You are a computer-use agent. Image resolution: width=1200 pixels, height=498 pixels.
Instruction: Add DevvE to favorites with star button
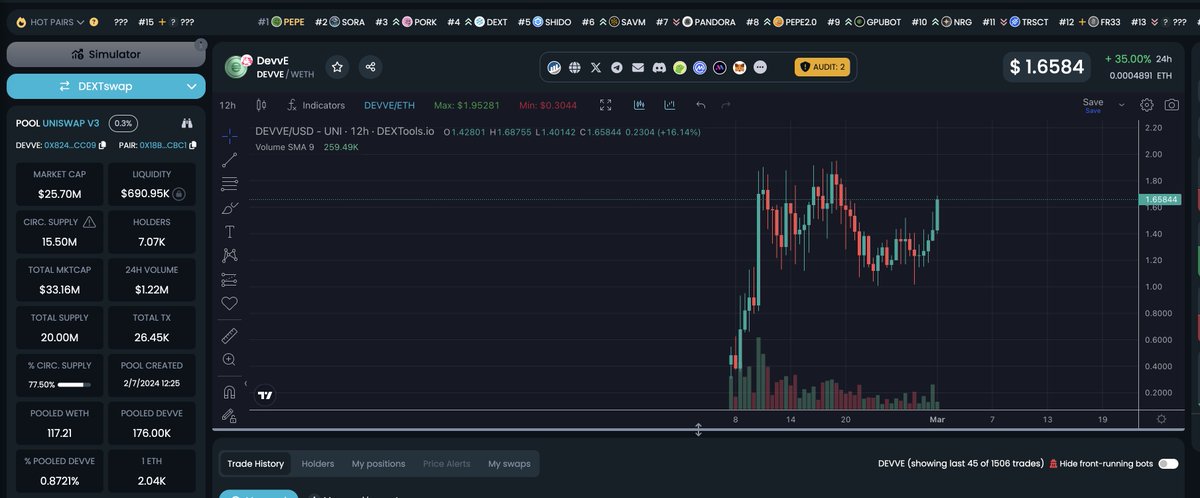pos(338,67)
